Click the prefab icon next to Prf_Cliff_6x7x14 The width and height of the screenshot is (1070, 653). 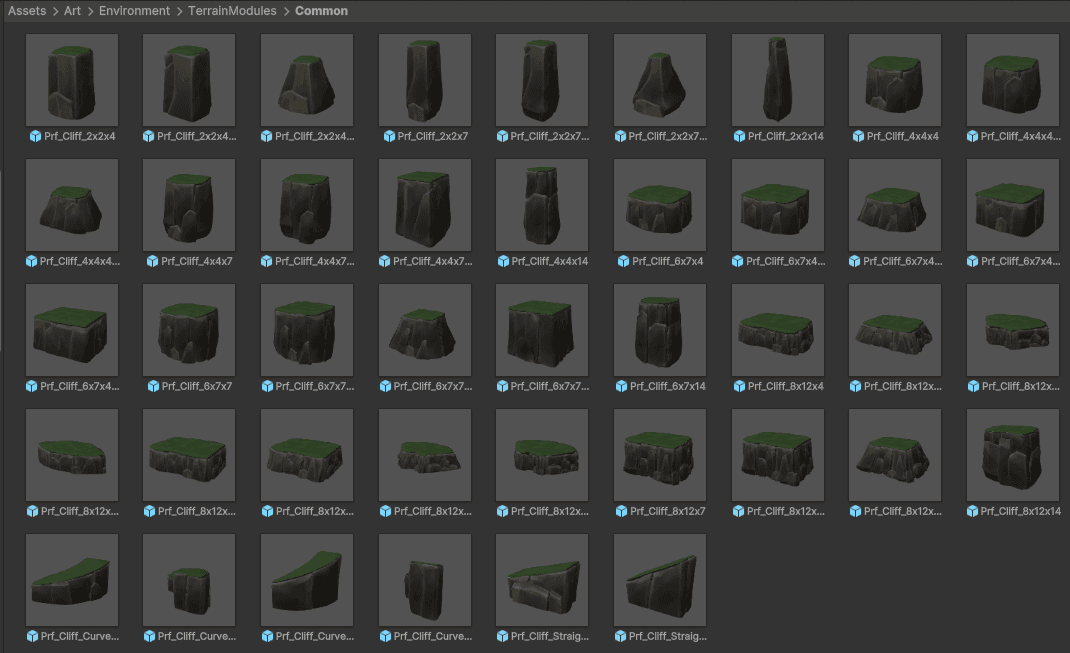pos(621,386)
